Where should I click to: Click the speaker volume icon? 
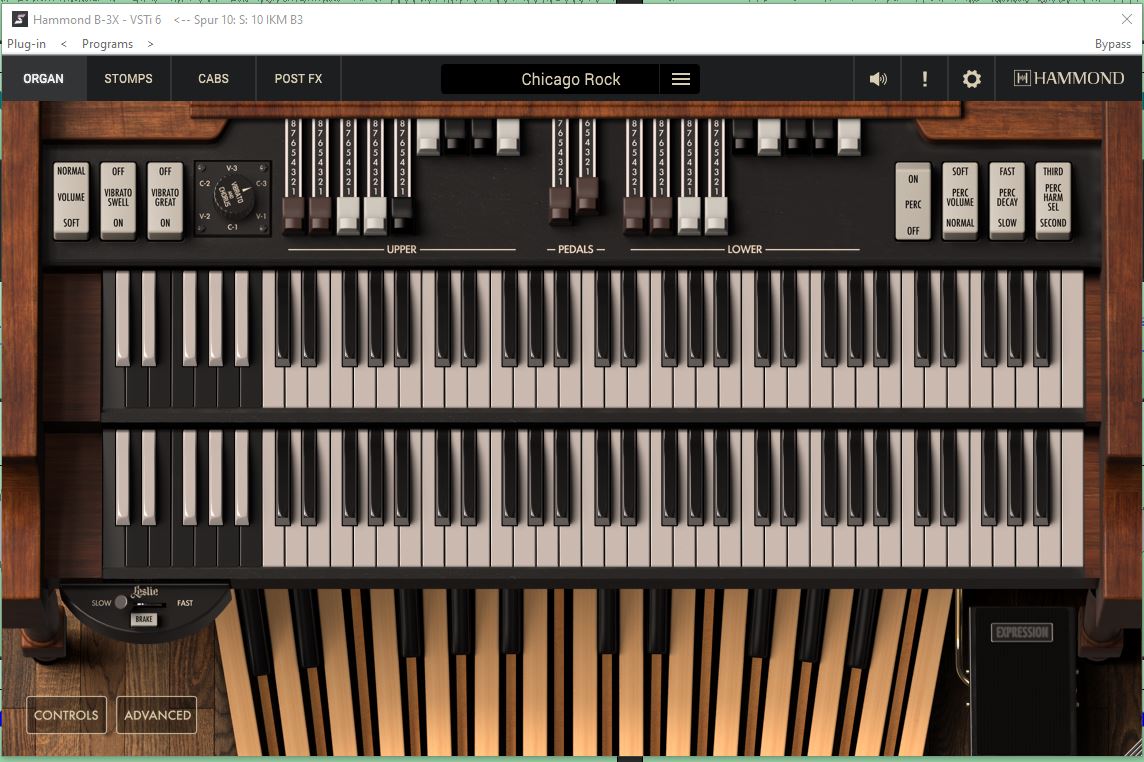(x=878, y=79)
